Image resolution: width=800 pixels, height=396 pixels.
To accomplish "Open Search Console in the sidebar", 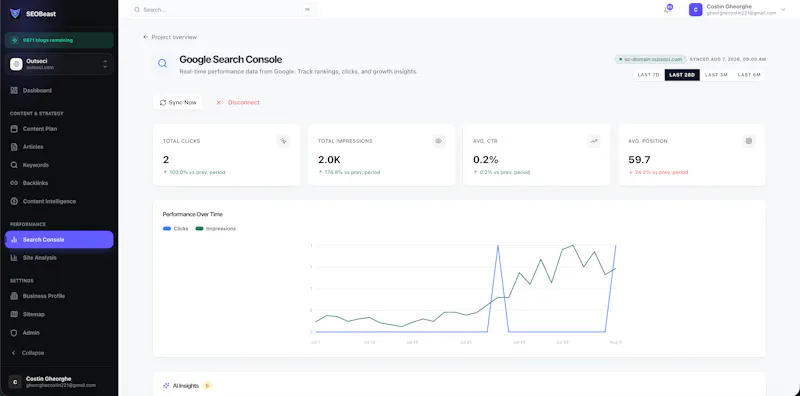I will pyautogui.click(x=59, y=240).
